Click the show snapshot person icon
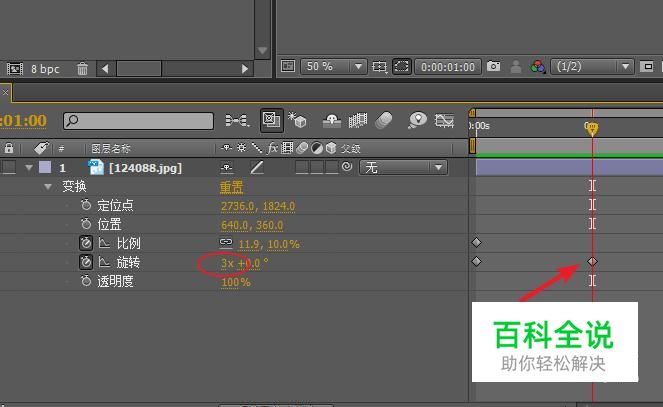 515,66
